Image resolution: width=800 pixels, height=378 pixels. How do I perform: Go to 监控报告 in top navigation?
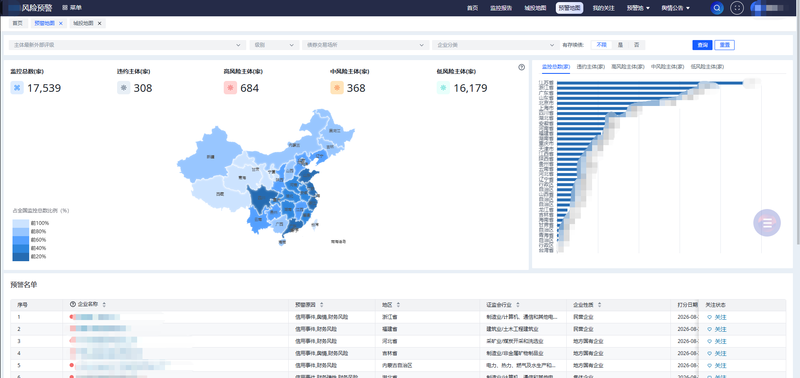coord(501,8)
